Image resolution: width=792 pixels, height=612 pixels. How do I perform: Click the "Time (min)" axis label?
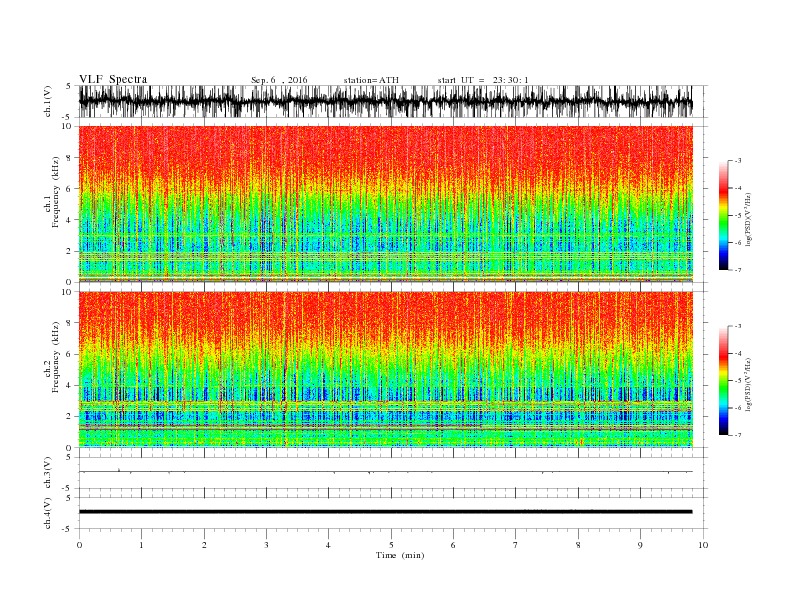(x=400, y=555)
